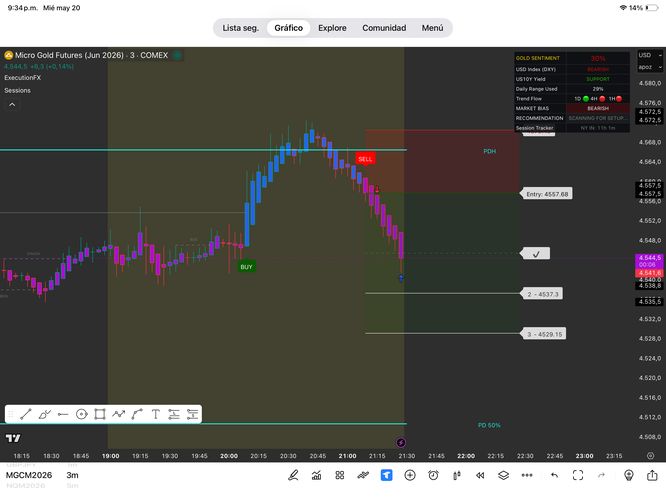Toggle the highlighted blue trading panel button

[x=387, y=475]
